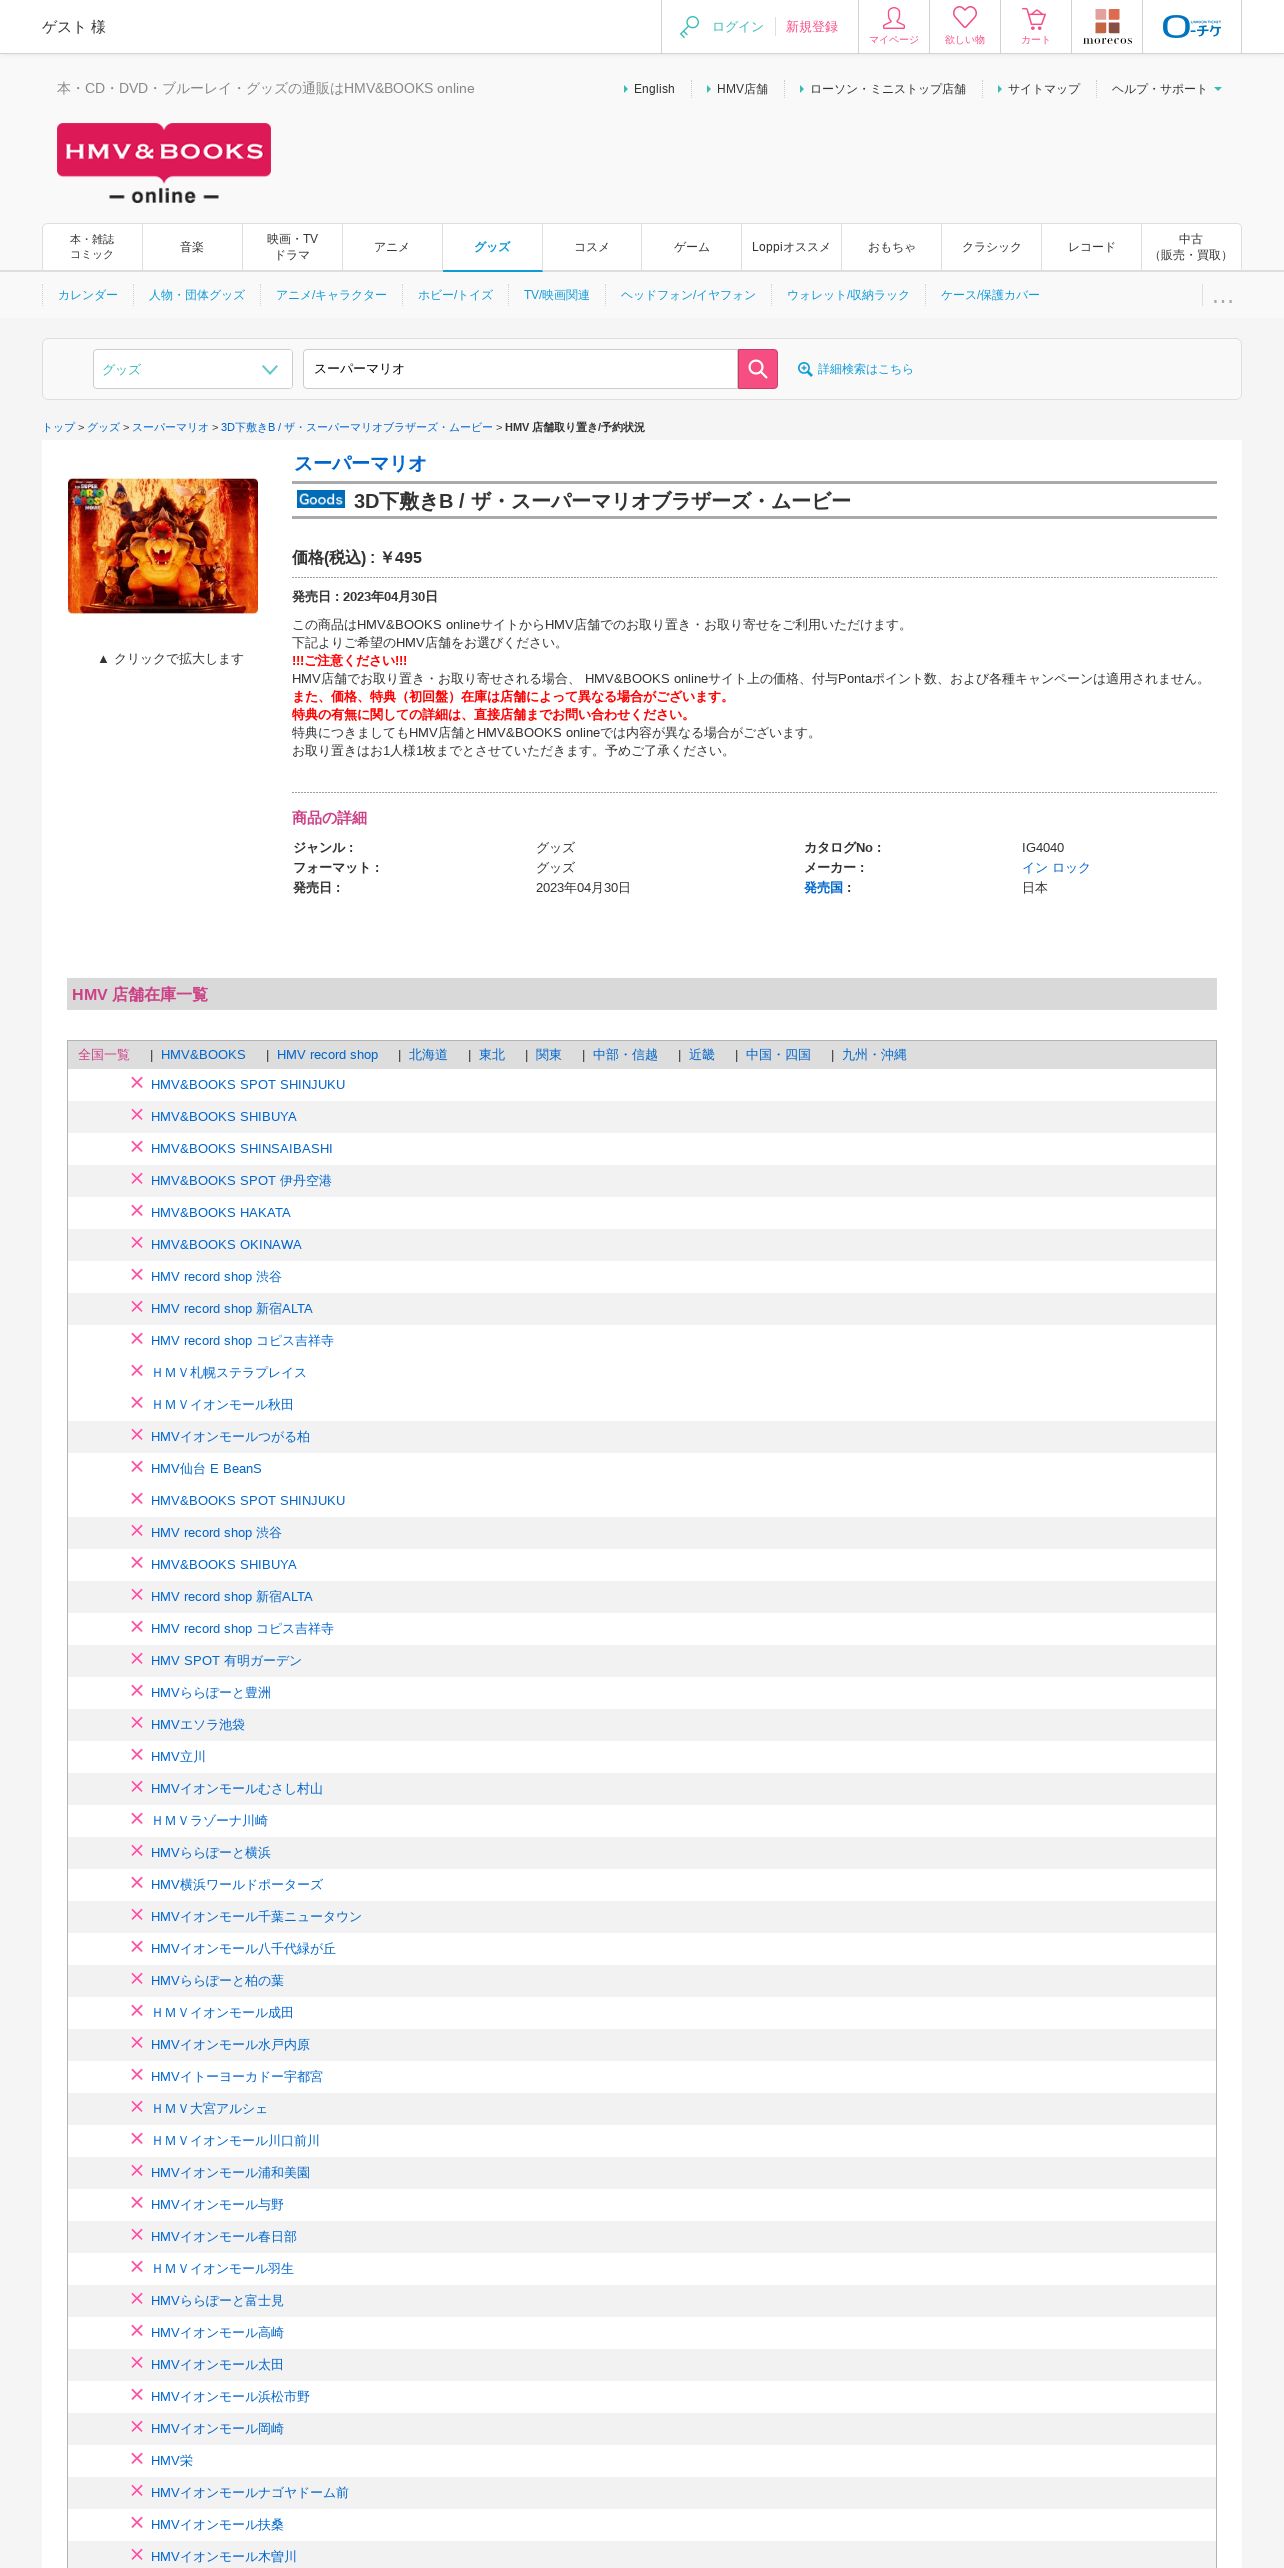Select the グッズ tab

tap(492, 247)
